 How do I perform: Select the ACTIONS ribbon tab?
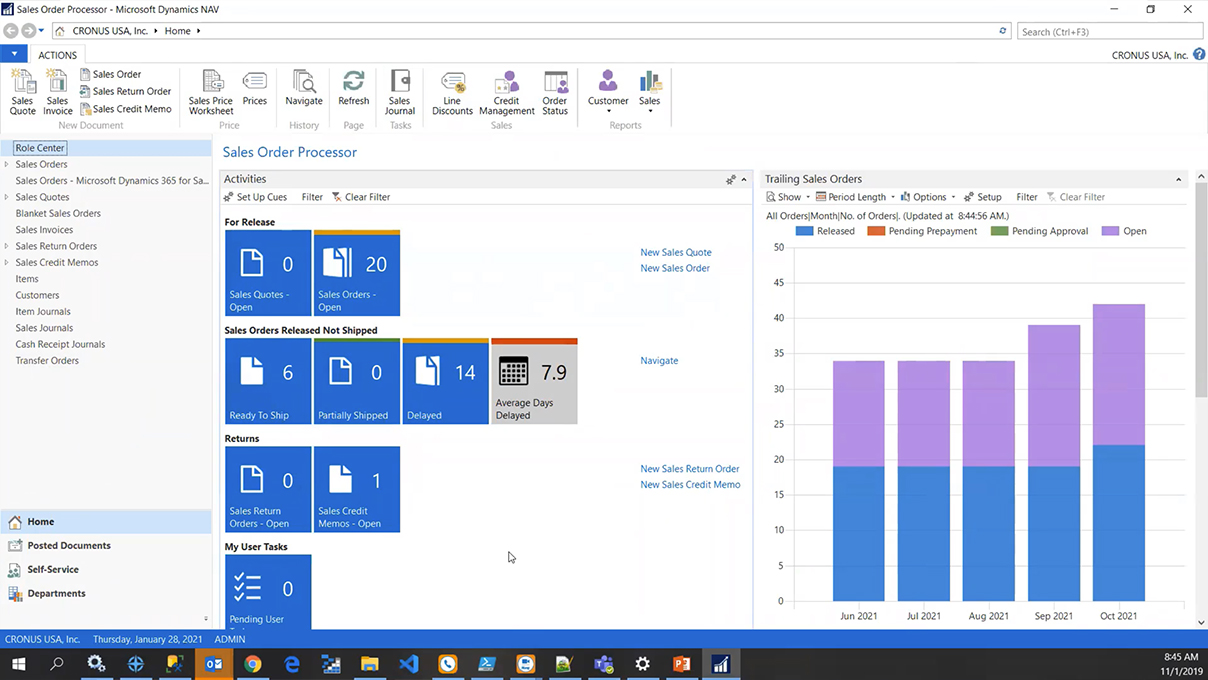[x=57, y=55]
